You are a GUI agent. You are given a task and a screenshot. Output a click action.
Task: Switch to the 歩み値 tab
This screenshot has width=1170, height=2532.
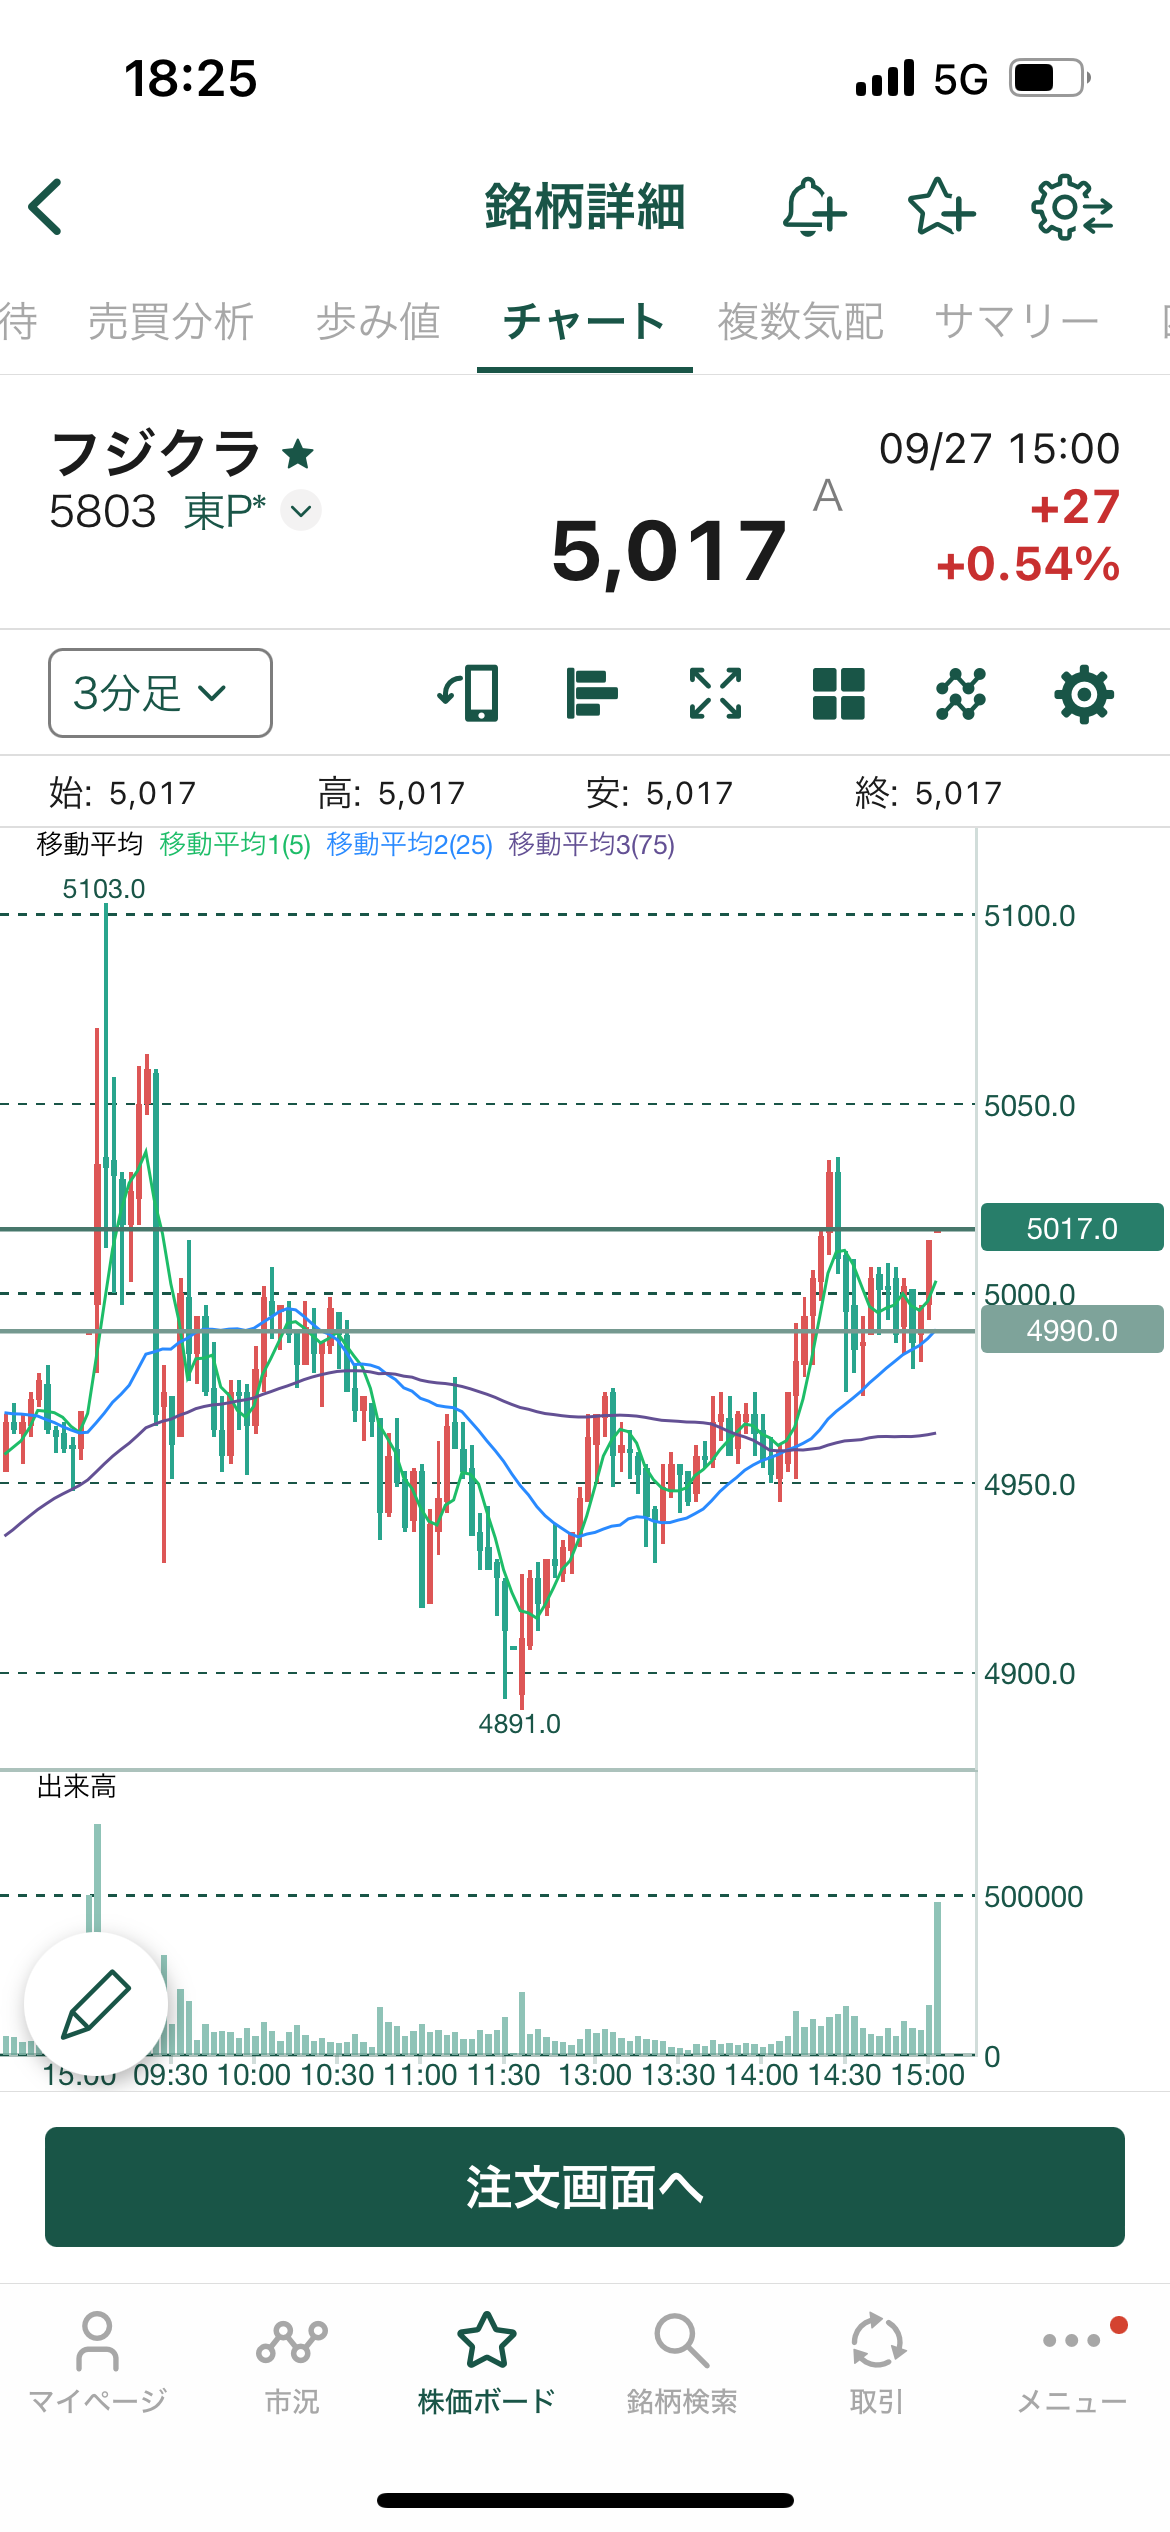378,322
